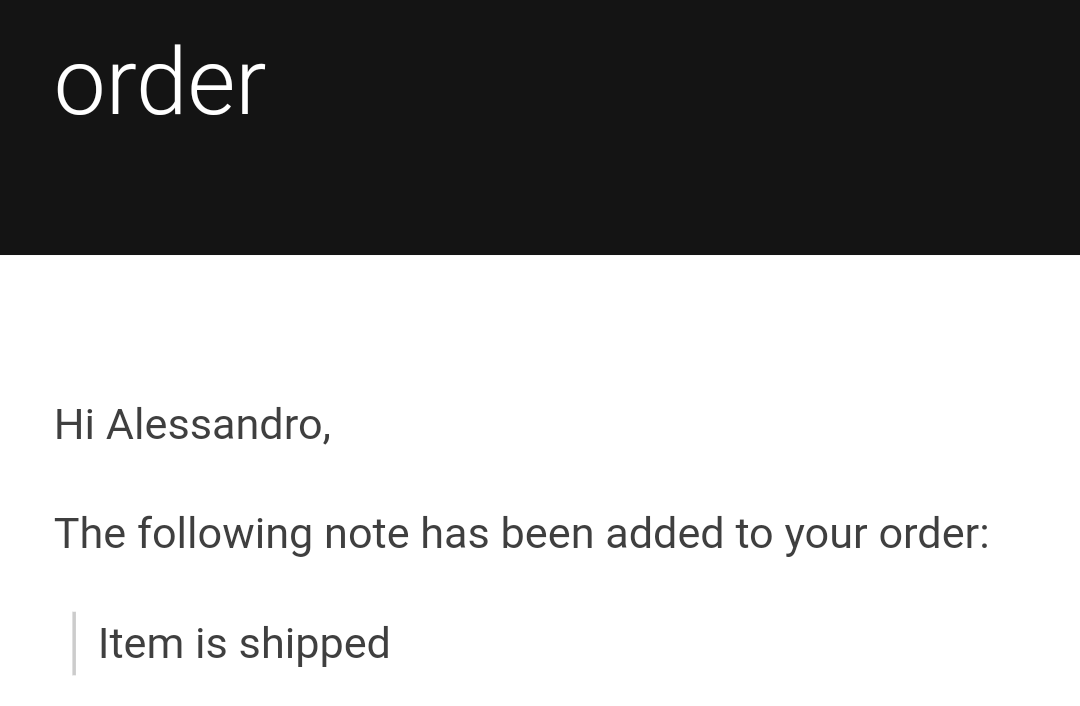Click the word "The" starting the sentence
Screen dimensions: 1080x706
tap(90, 534)
